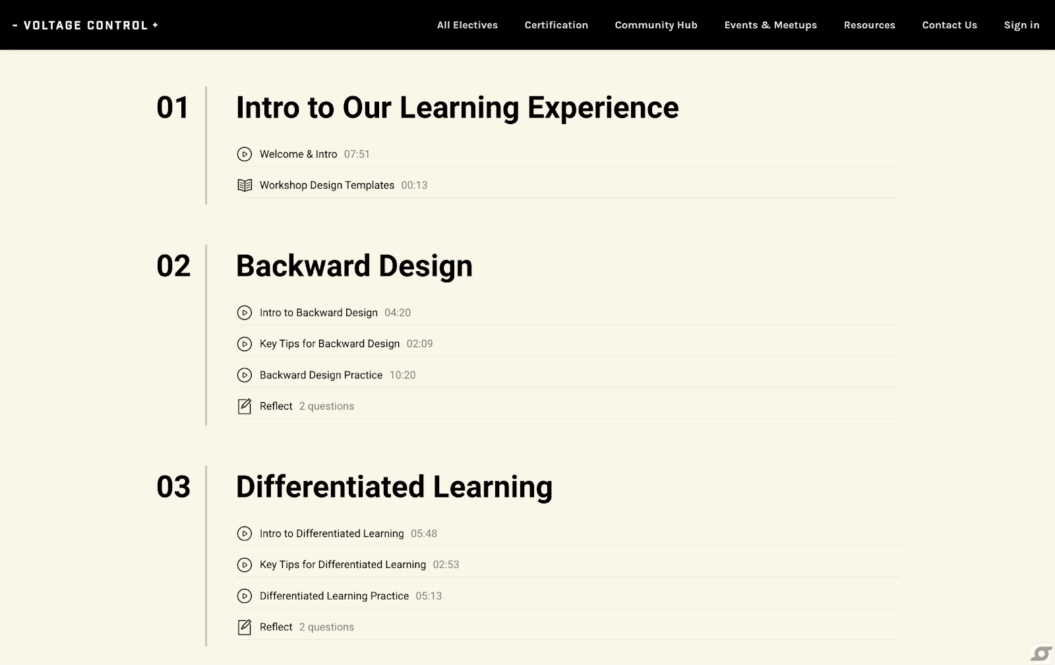Image resolution: width=1055 pixels, height=665 pixels.
Task: Click the floating widget icon in bottom corner
Action: click(1041, 653)
